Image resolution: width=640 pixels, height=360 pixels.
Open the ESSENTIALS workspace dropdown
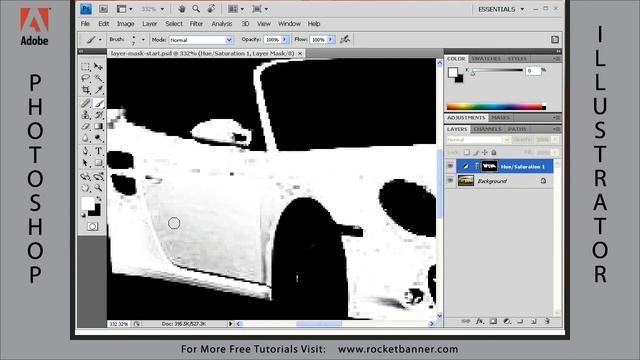(x=501, y=9)
